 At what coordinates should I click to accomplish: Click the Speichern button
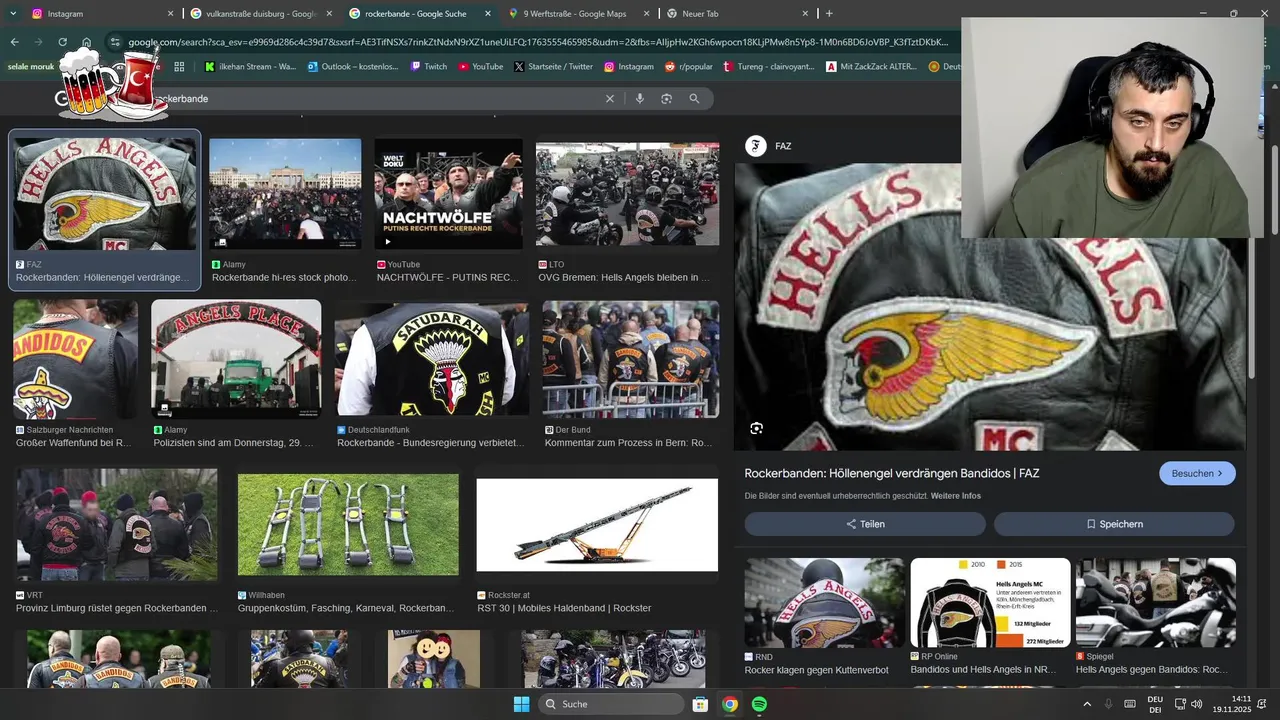coord(1114,524)
